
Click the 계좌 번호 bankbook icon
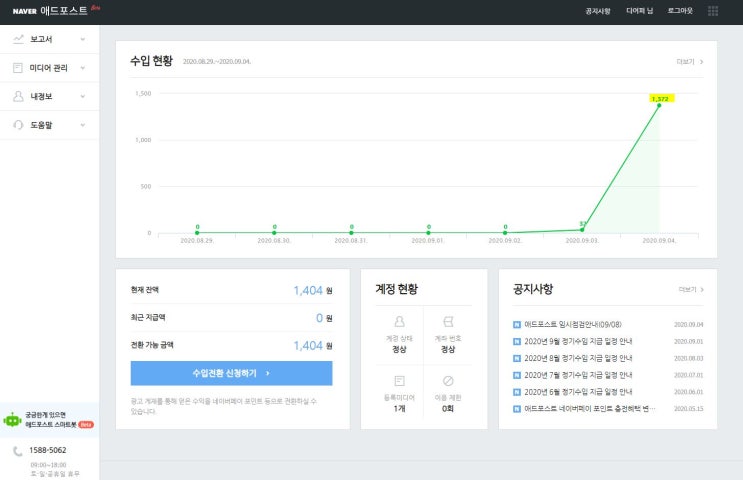pos(448,322)
